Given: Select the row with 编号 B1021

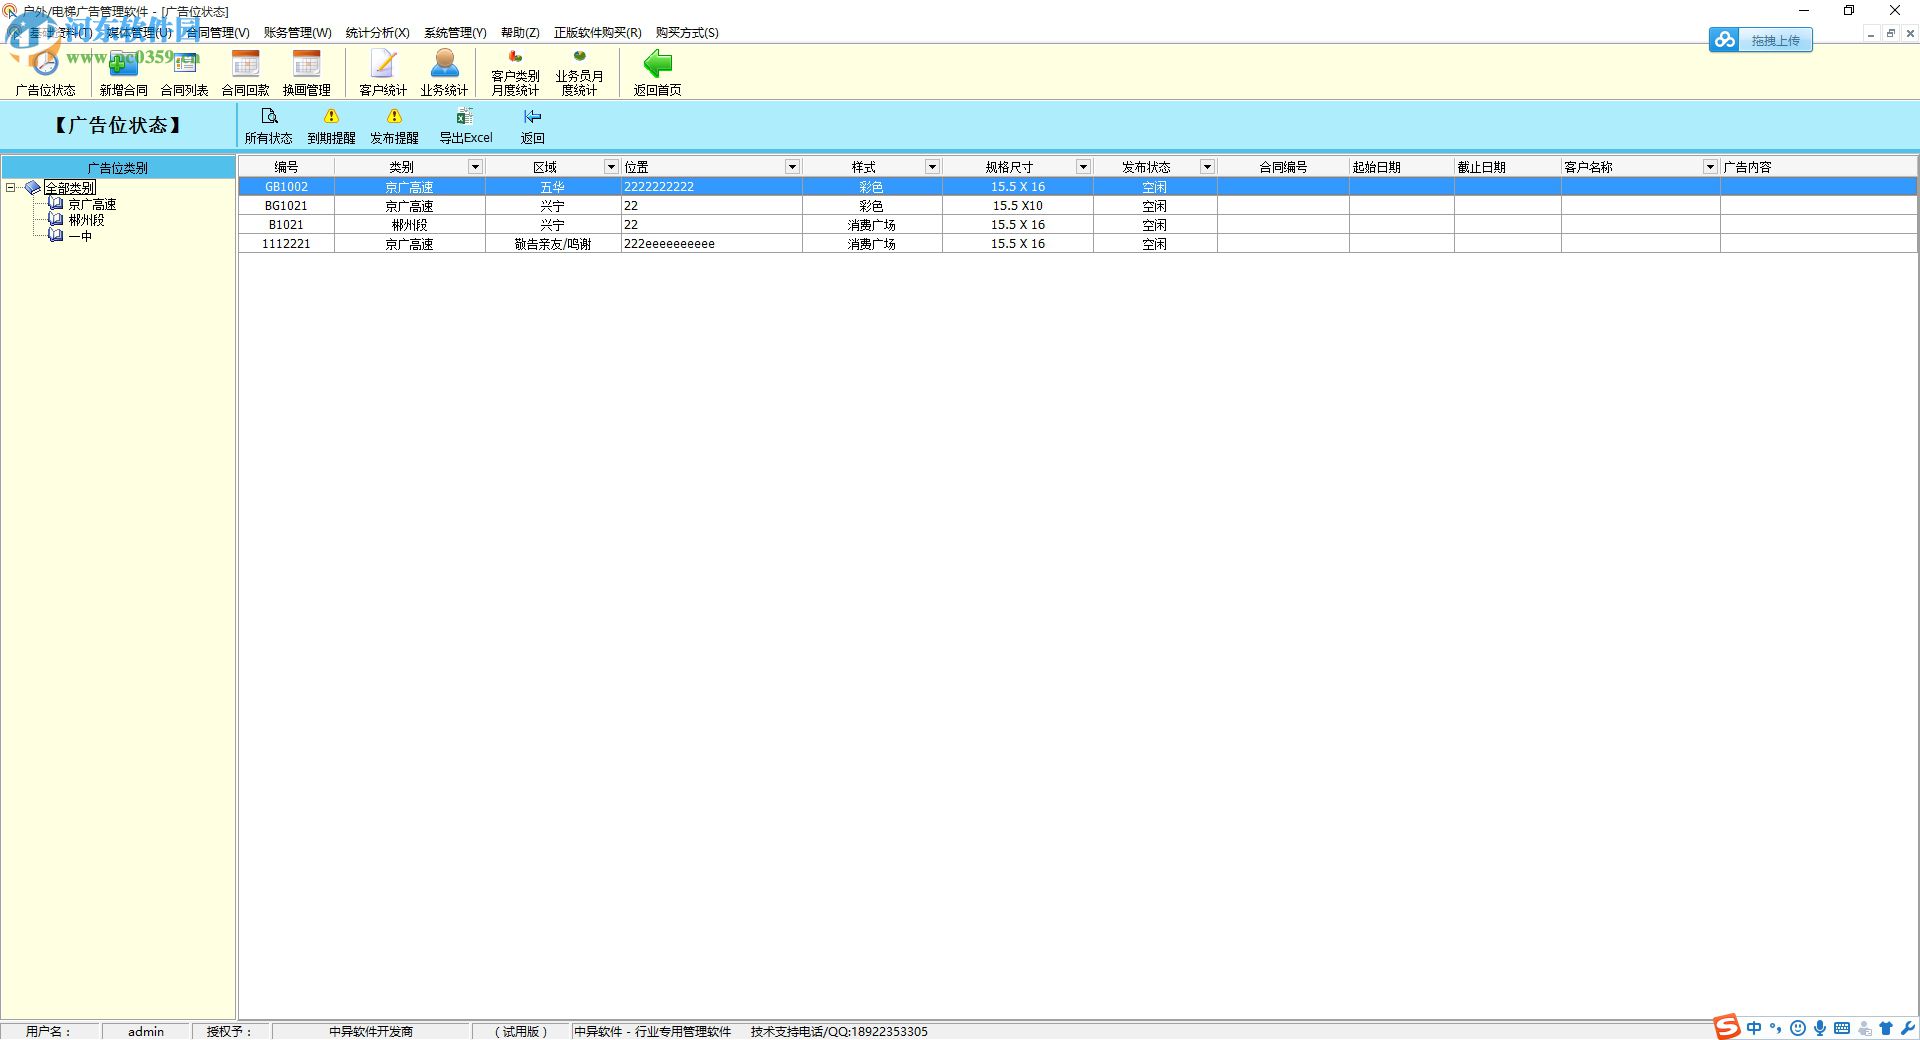Looking at the screenshot, I should click(x=1078, y=225).
